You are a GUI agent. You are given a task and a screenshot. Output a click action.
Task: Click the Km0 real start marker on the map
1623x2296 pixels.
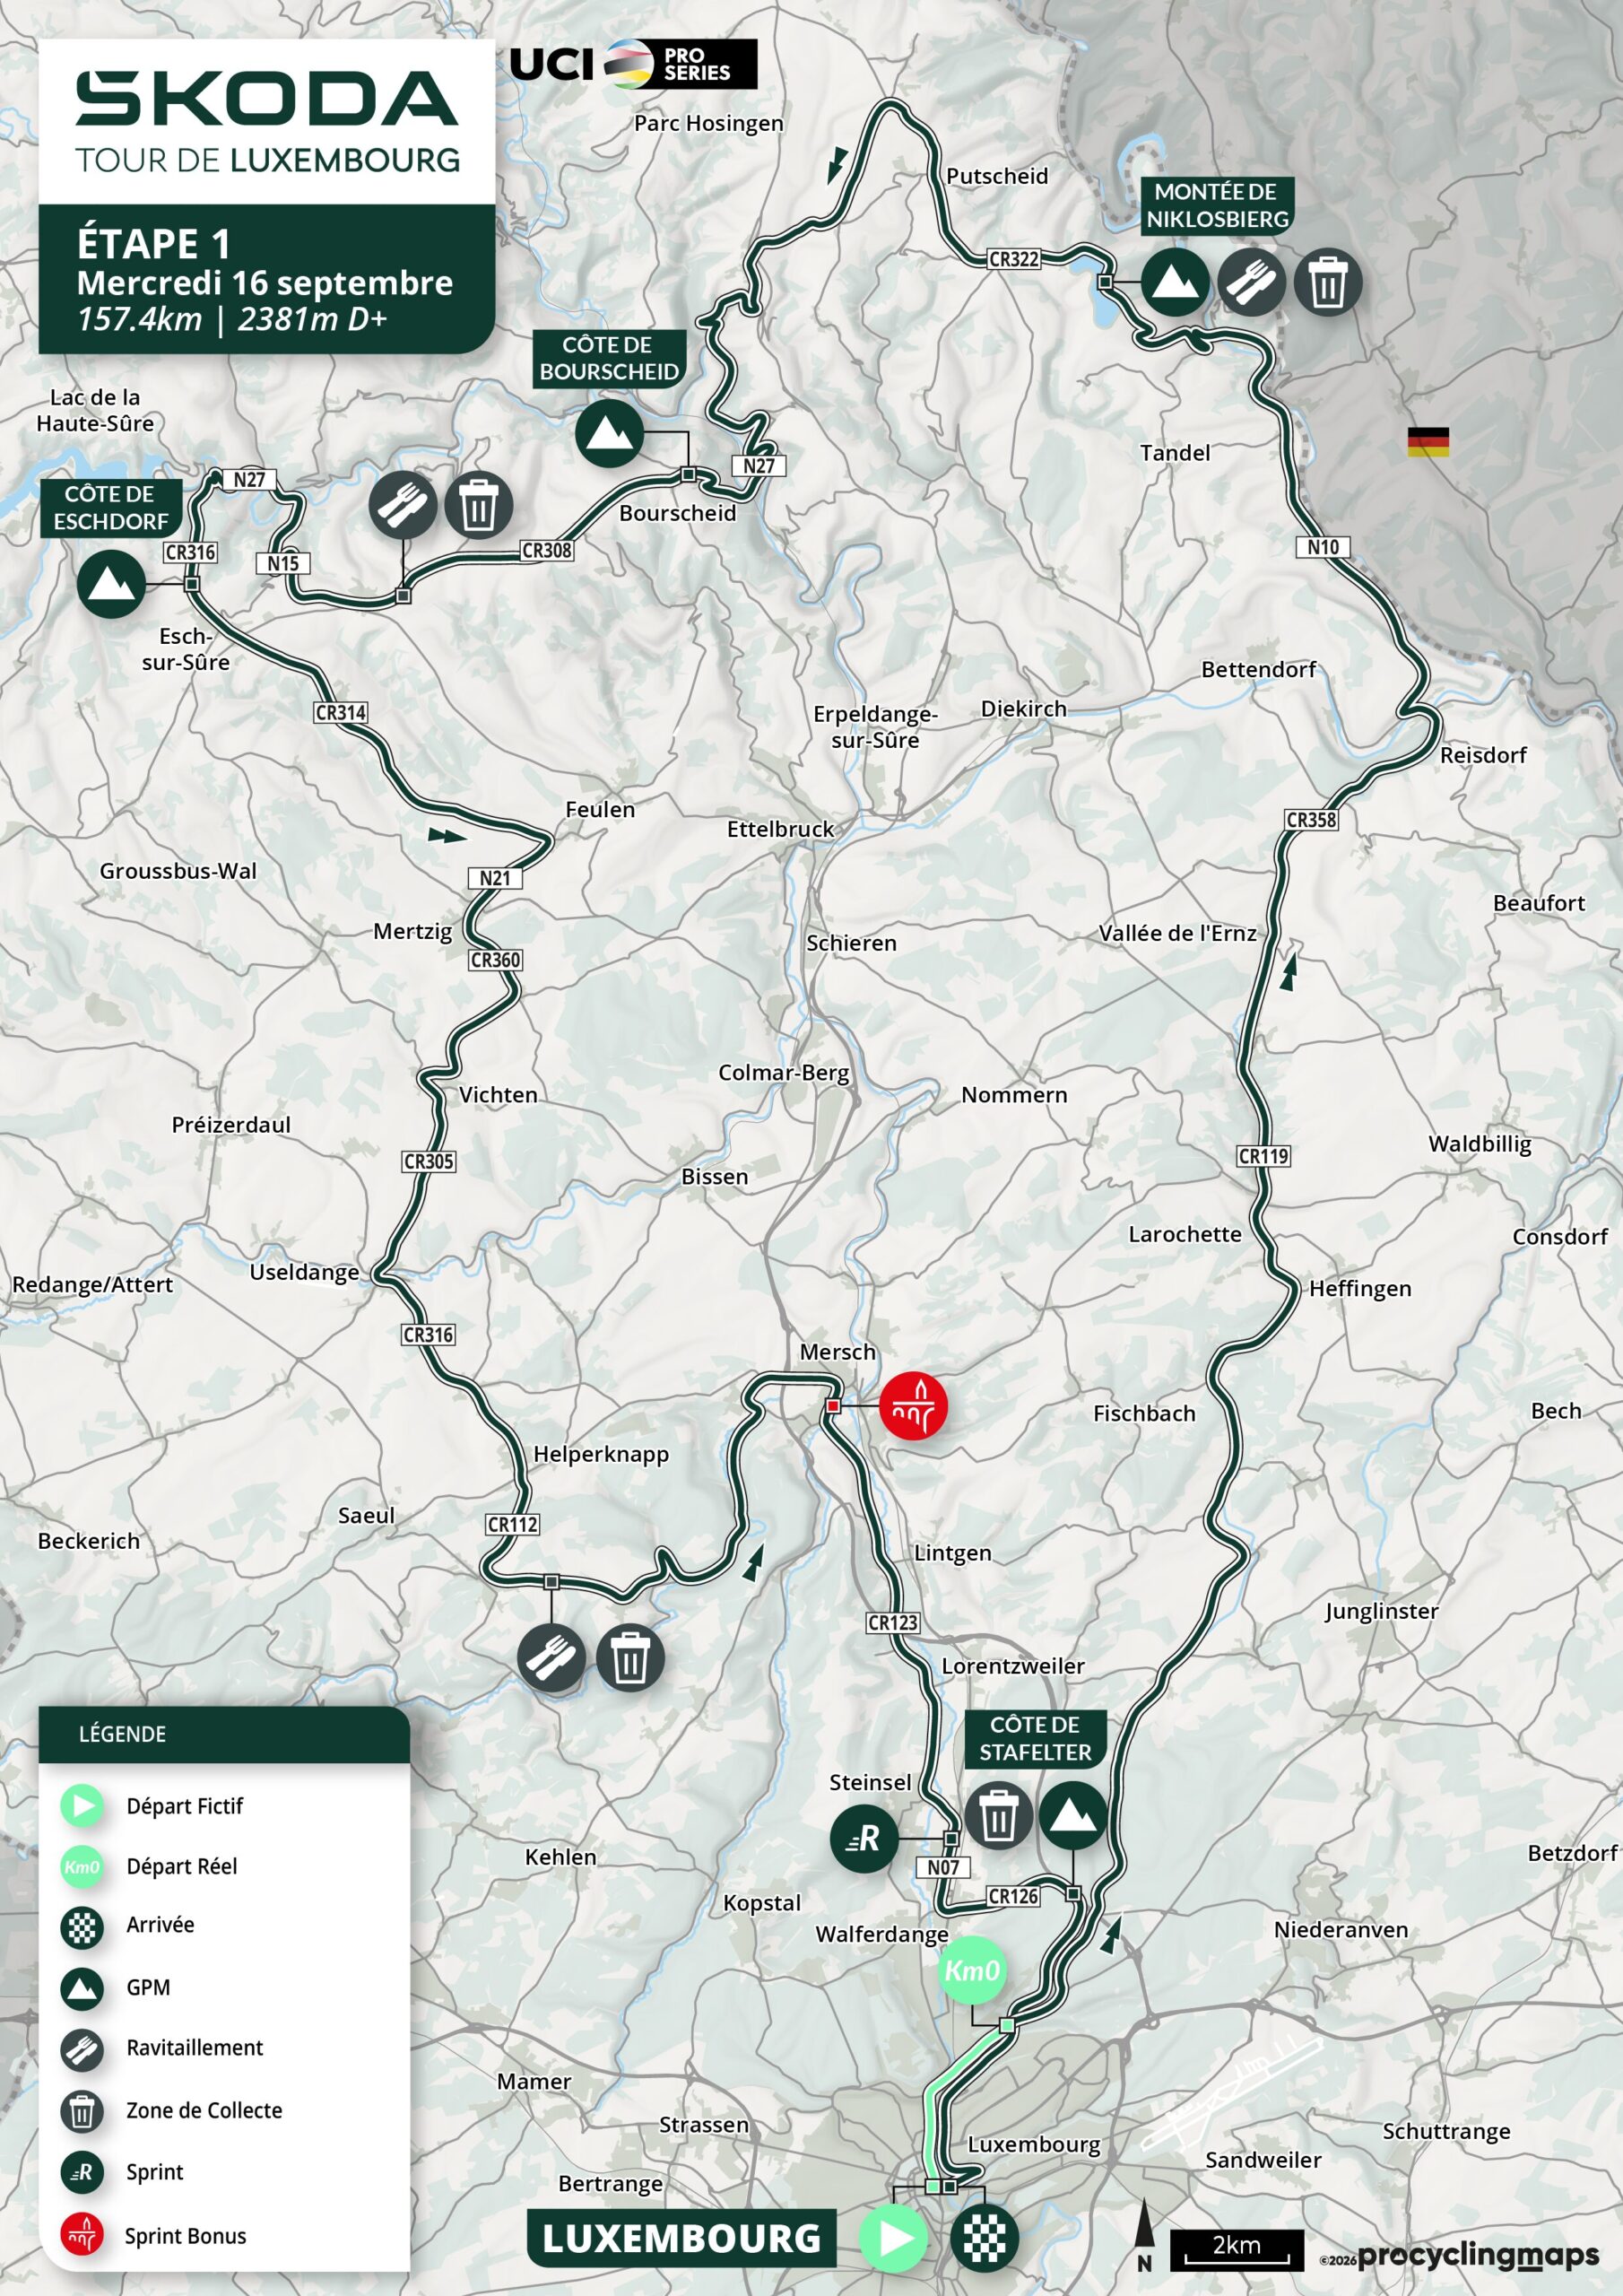pyautogui.click(x=972, y=1970)
